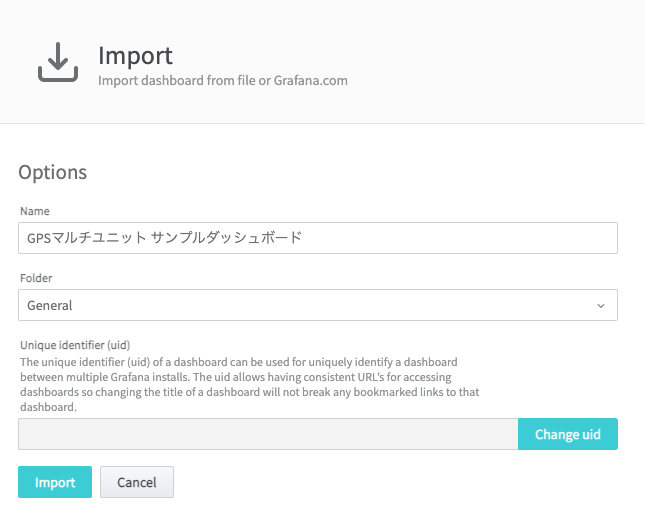Click 'between multiple Grafana installs' help text
The image size is (645, 527).
[x=105, y=377]
